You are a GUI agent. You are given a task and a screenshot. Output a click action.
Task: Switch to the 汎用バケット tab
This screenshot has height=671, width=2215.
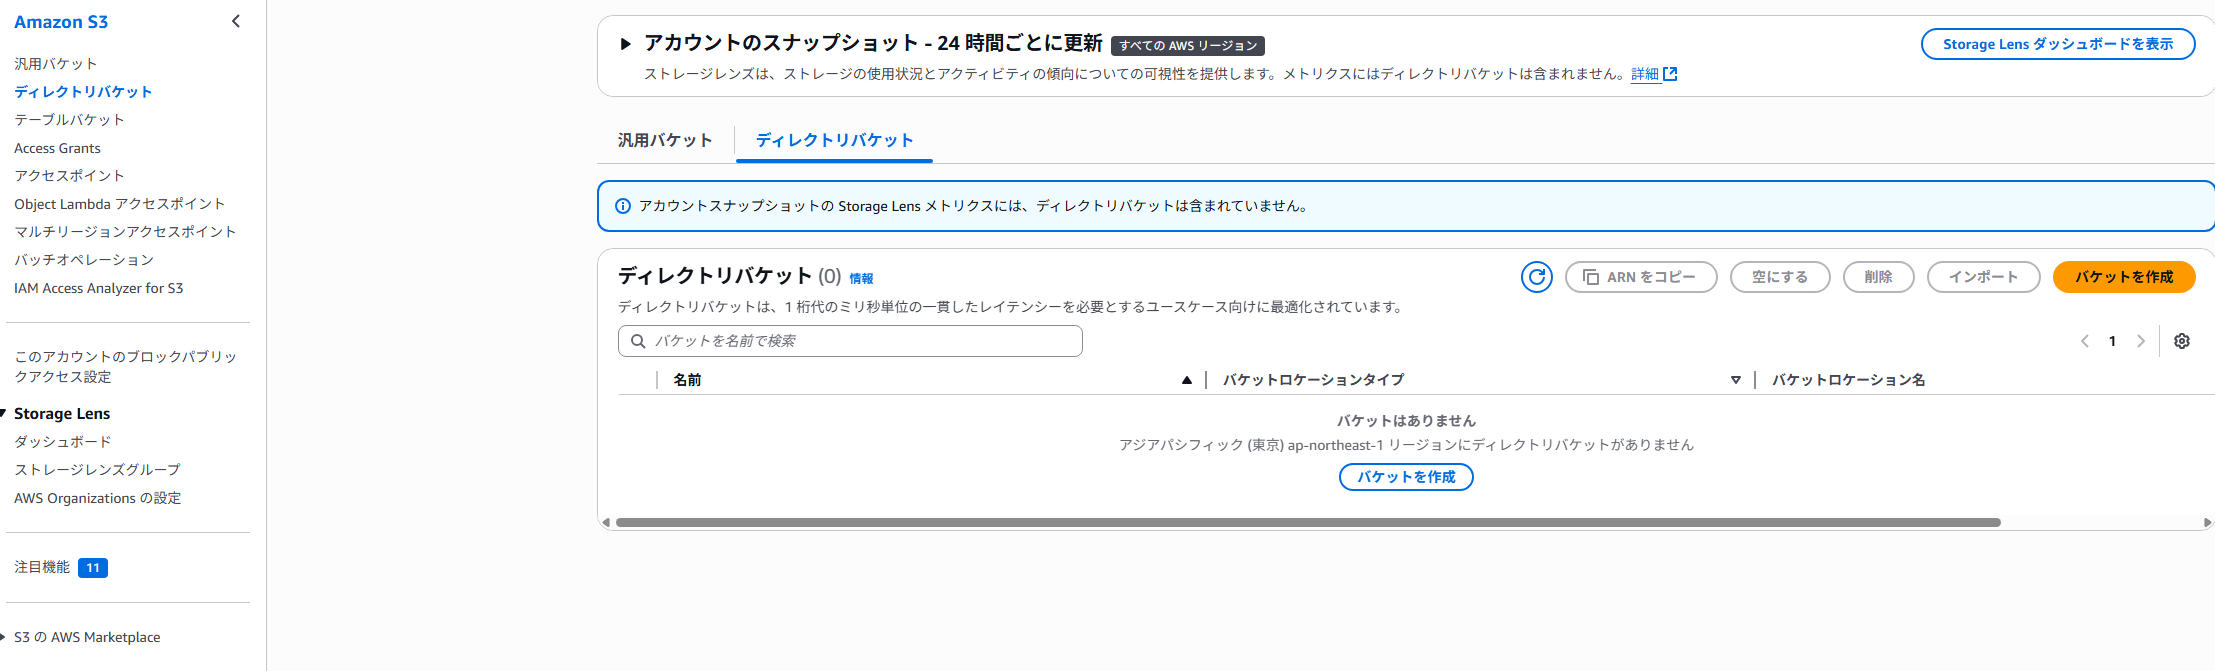pyautogui.click(x=665, y=140)
